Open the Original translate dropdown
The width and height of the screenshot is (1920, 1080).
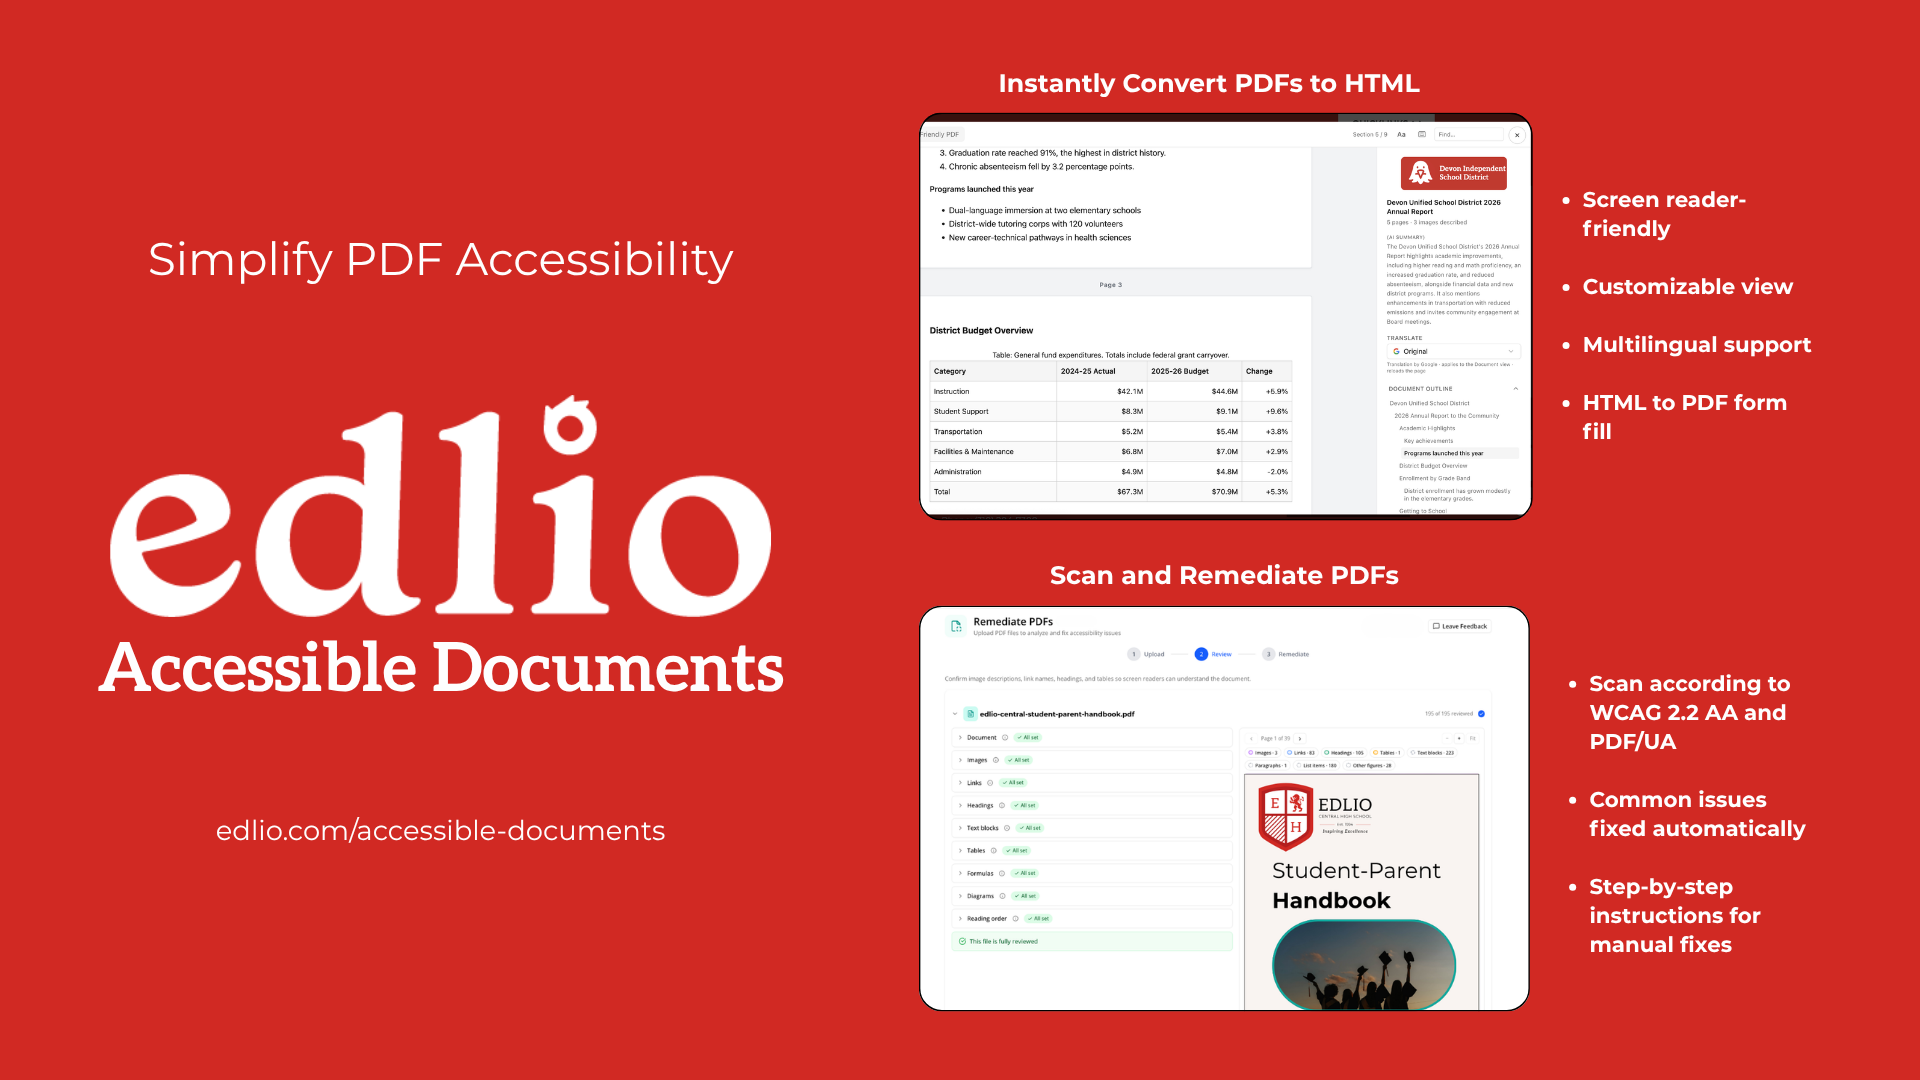[x=1453, y=351]
